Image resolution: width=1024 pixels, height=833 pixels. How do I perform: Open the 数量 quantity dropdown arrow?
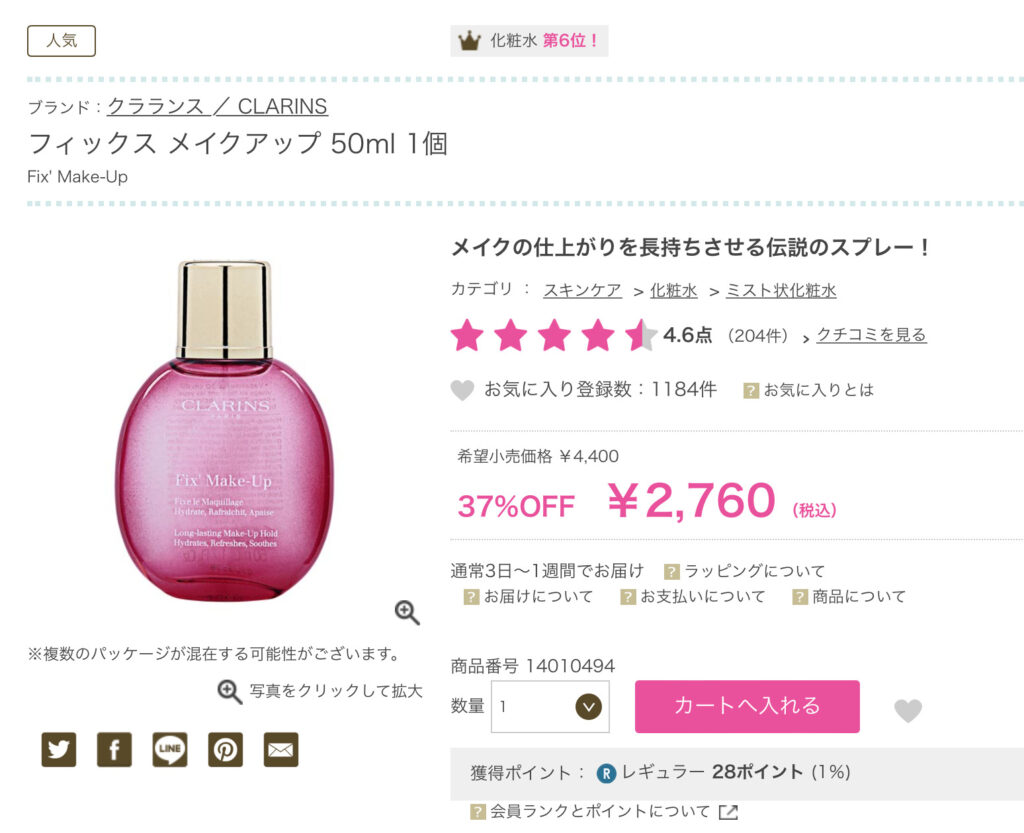588,706
